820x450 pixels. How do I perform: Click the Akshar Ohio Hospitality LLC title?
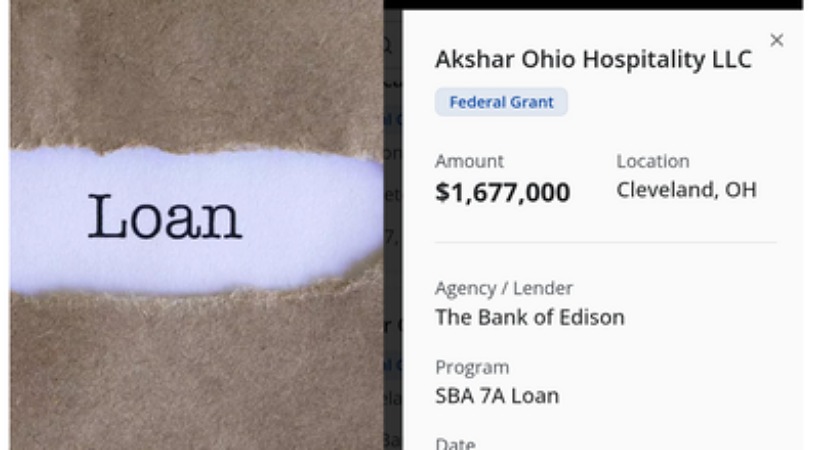[x=593, y=60]
